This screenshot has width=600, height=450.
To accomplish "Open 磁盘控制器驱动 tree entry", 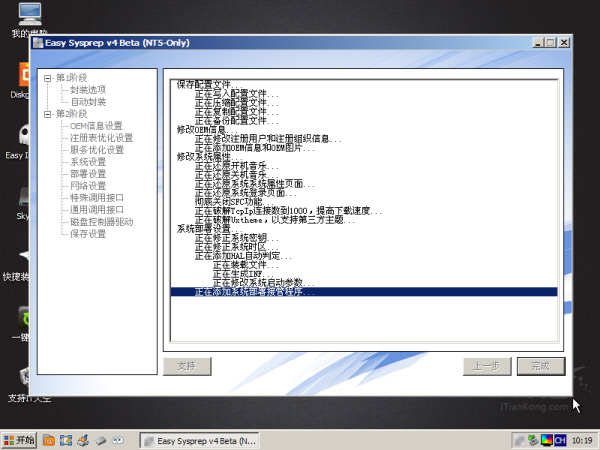I will coord(101,222).
